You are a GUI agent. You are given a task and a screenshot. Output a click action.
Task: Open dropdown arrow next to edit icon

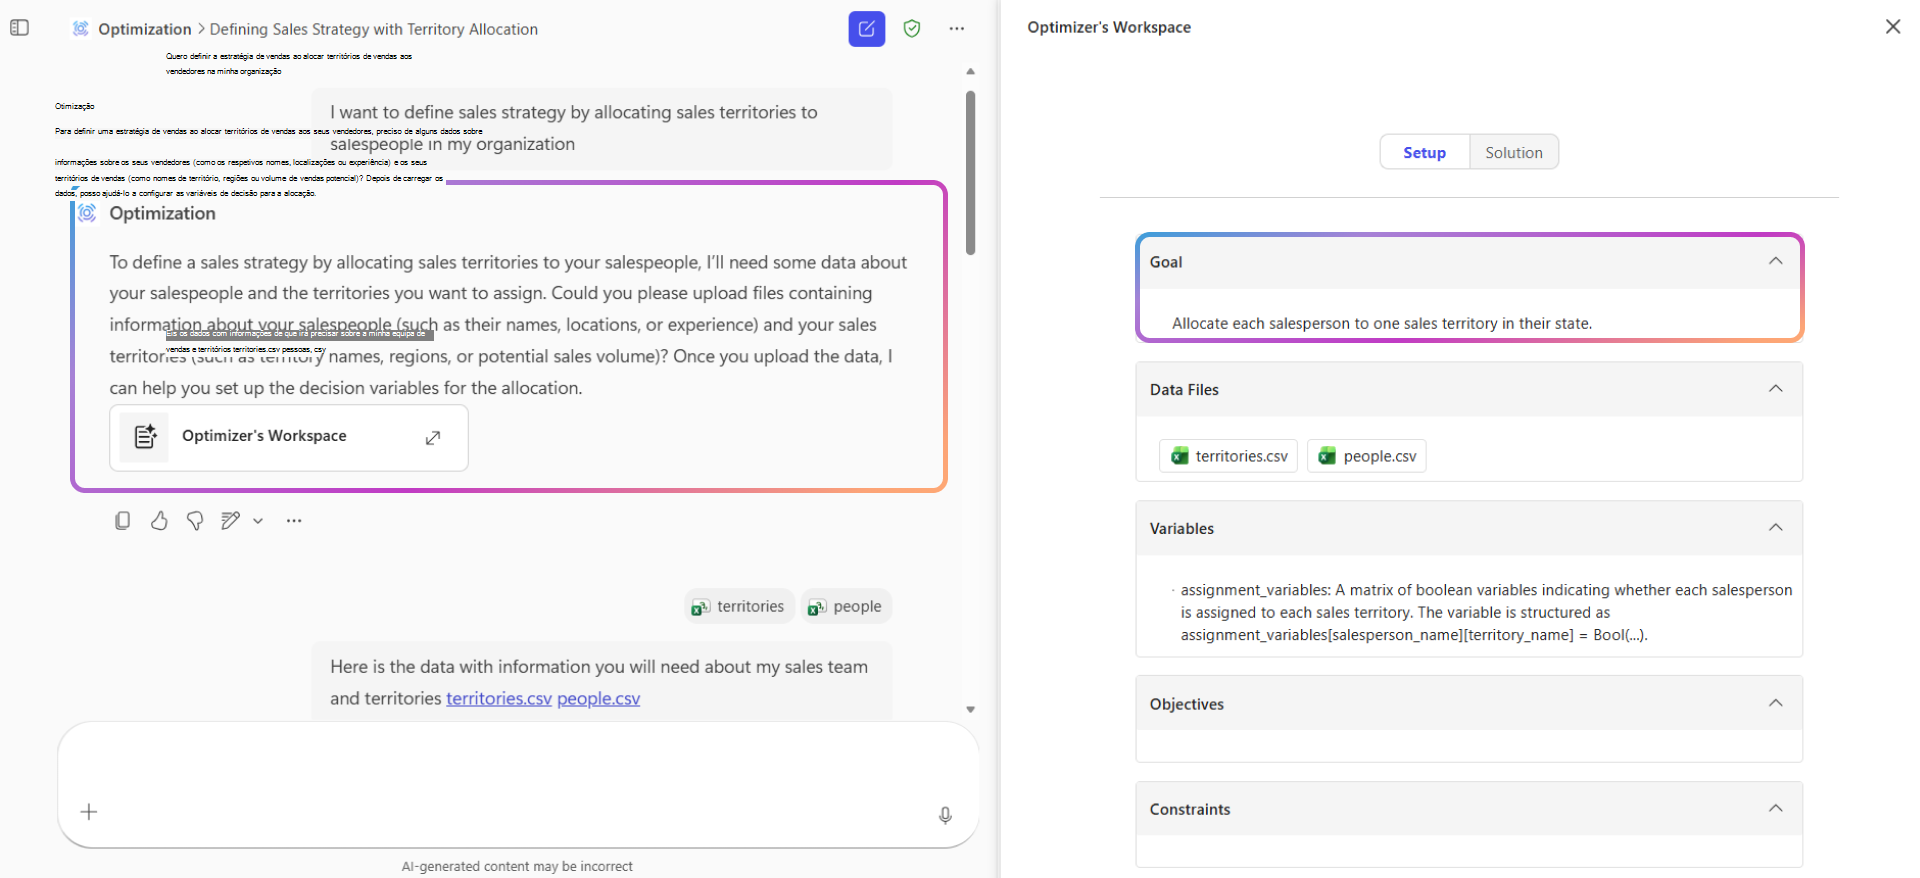[258, 521]
